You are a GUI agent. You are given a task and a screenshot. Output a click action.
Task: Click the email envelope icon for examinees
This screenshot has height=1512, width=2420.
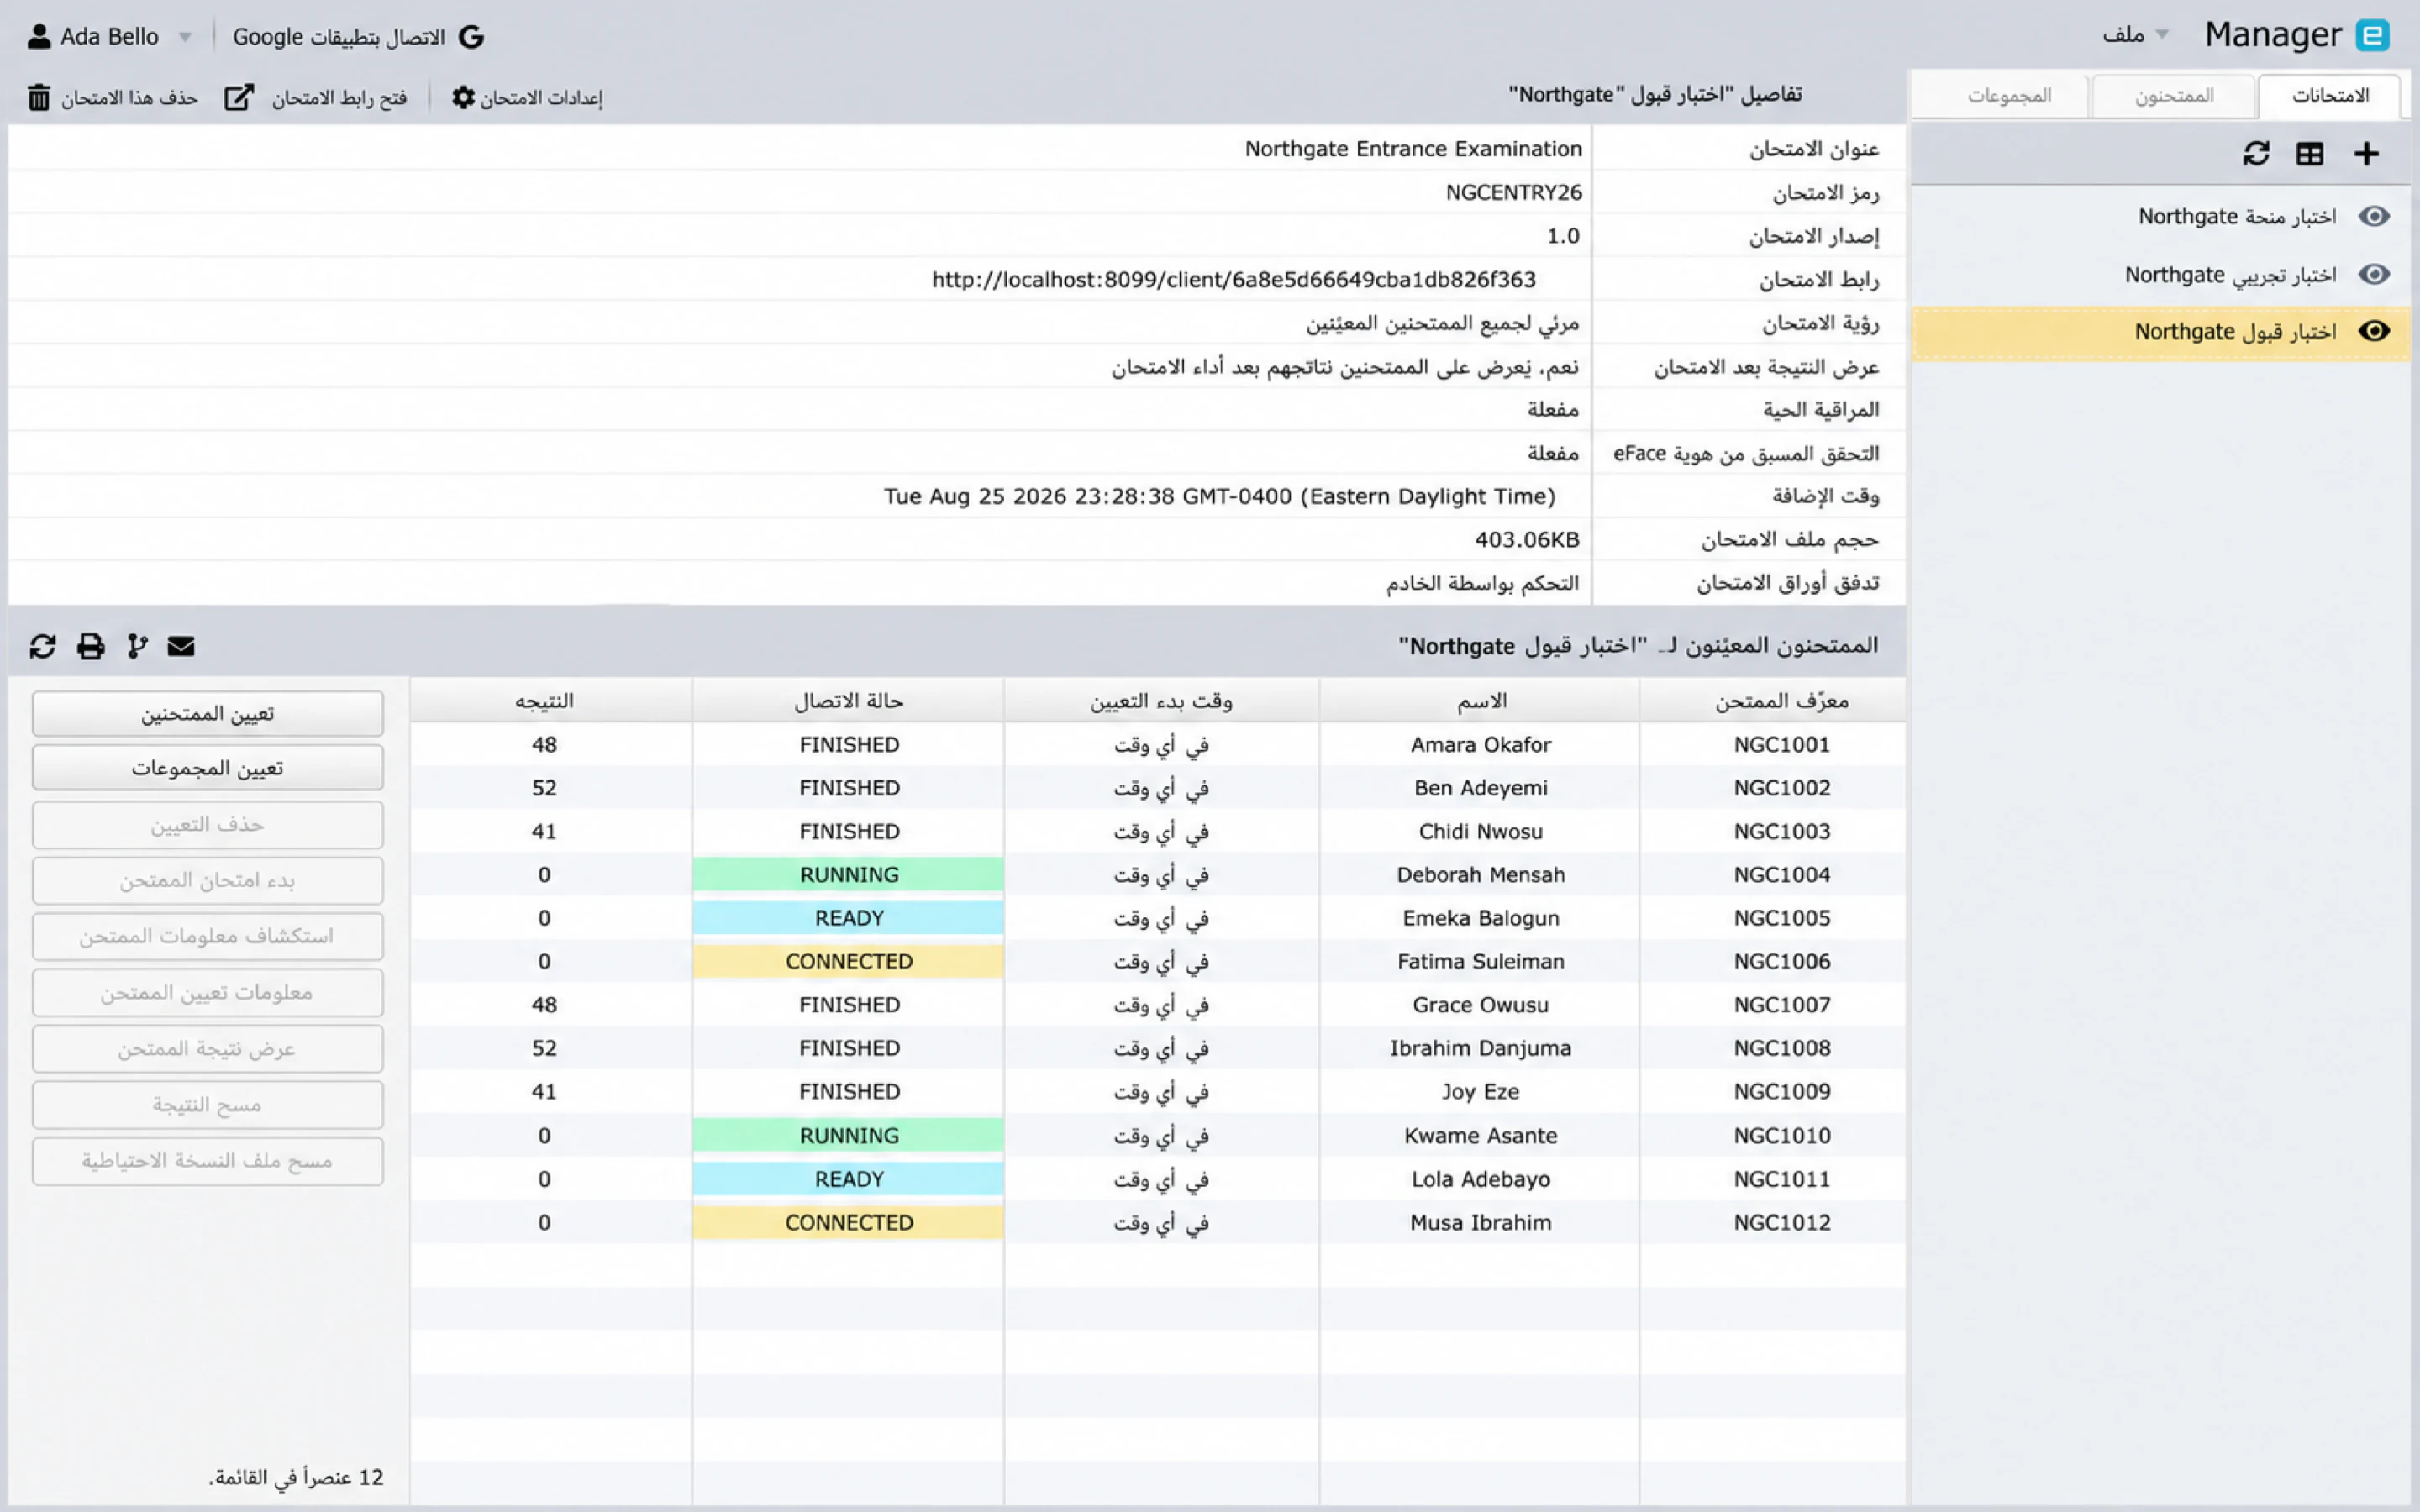181,646
